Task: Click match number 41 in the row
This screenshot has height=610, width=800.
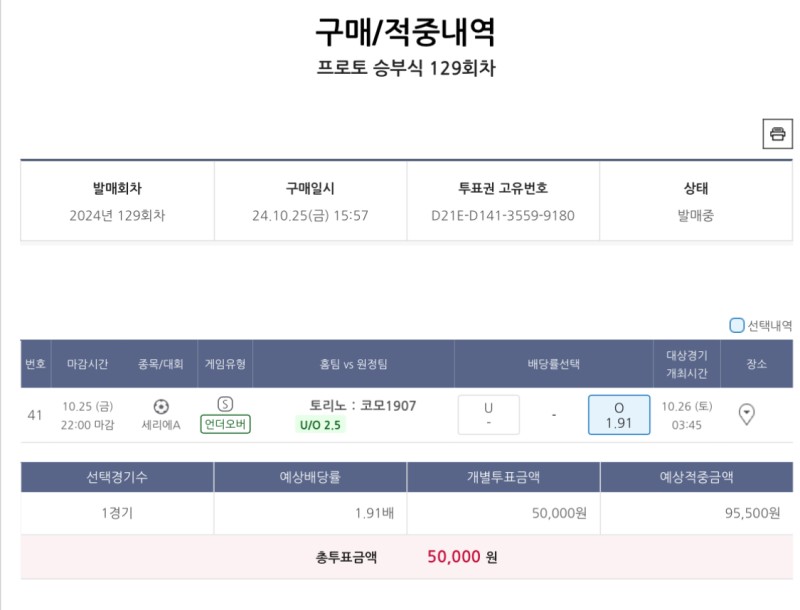Action: (35, 415)
